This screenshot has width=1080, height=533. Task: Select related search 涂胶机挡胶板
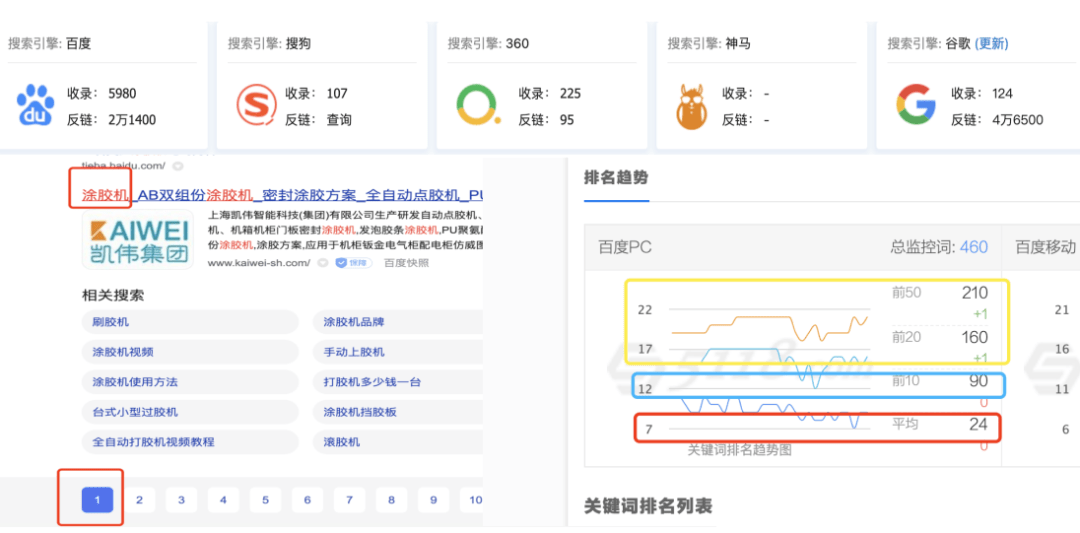[x=397, y=412]
